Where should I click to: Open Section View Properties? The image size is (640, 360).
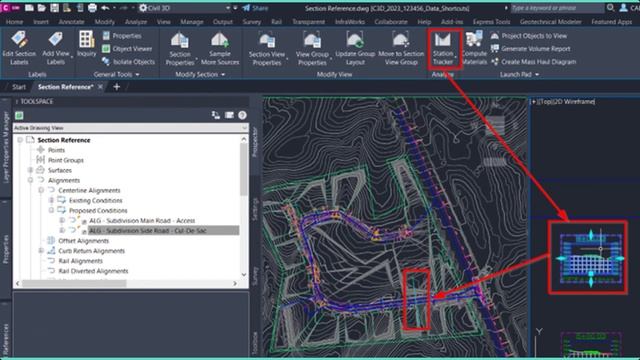pos(267,49)
